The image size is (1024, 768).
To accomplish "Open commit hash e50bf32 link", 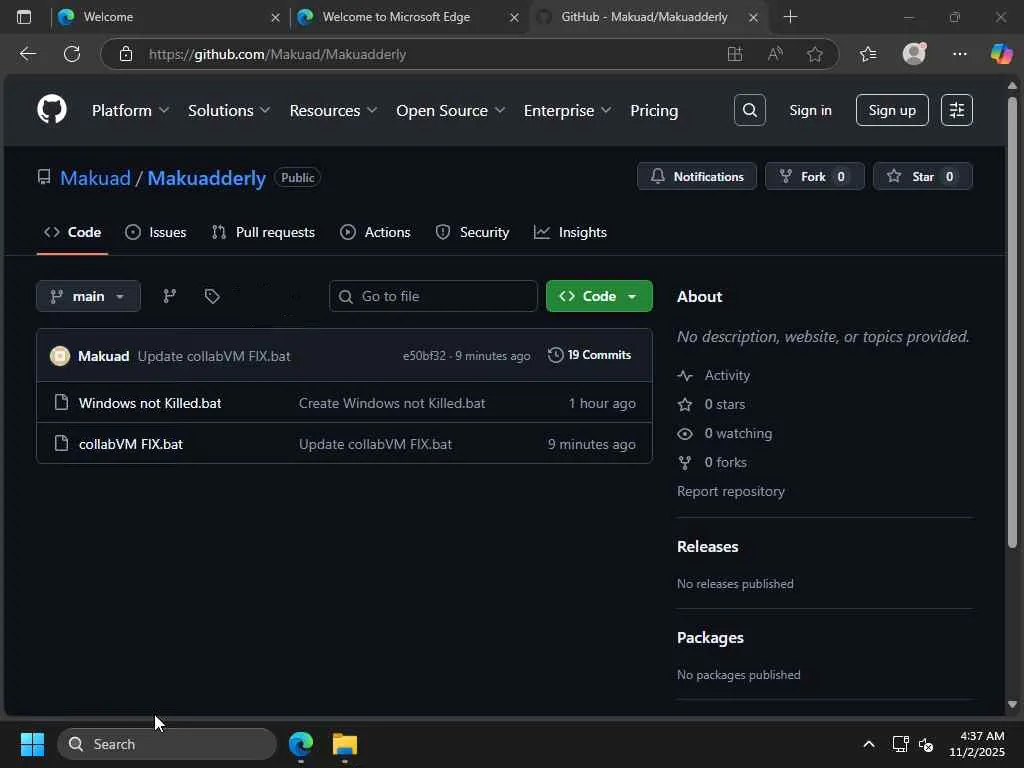I will click(x=424, y=356).
